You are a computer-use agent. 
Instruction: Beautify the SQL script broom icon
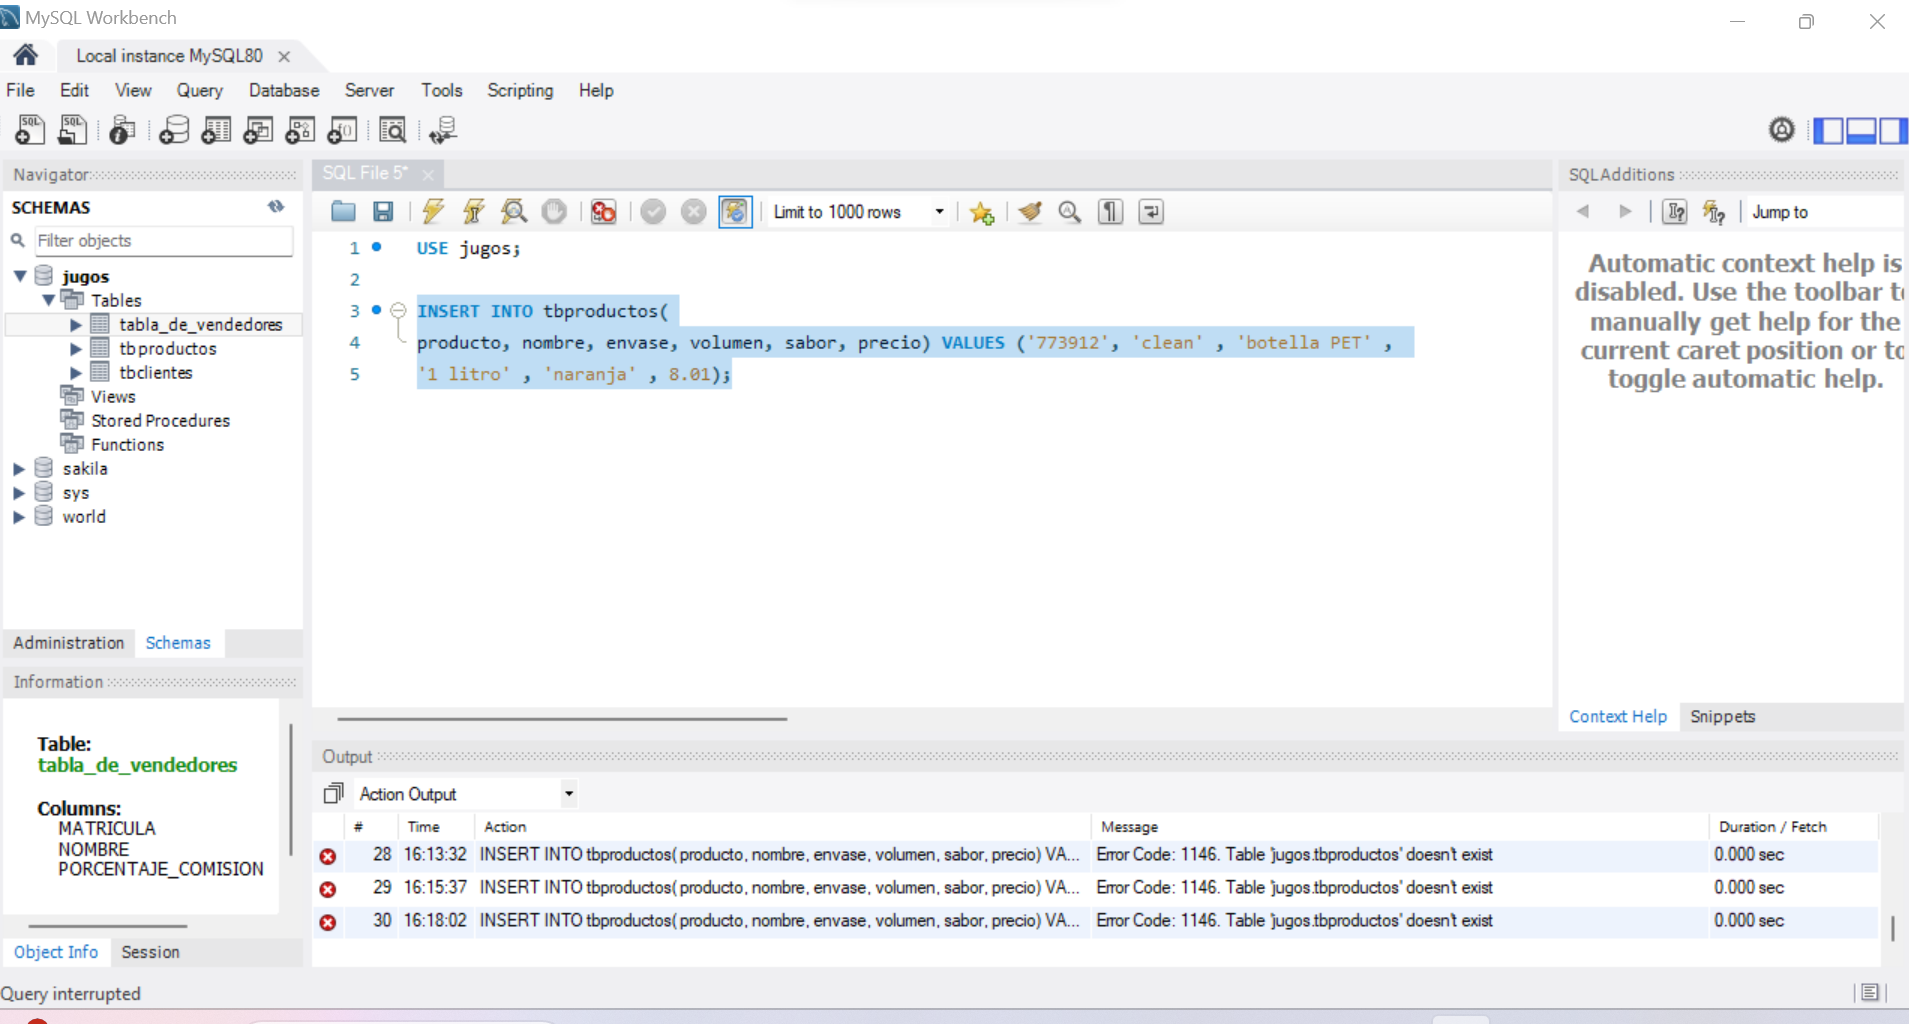coord(1030,211)
